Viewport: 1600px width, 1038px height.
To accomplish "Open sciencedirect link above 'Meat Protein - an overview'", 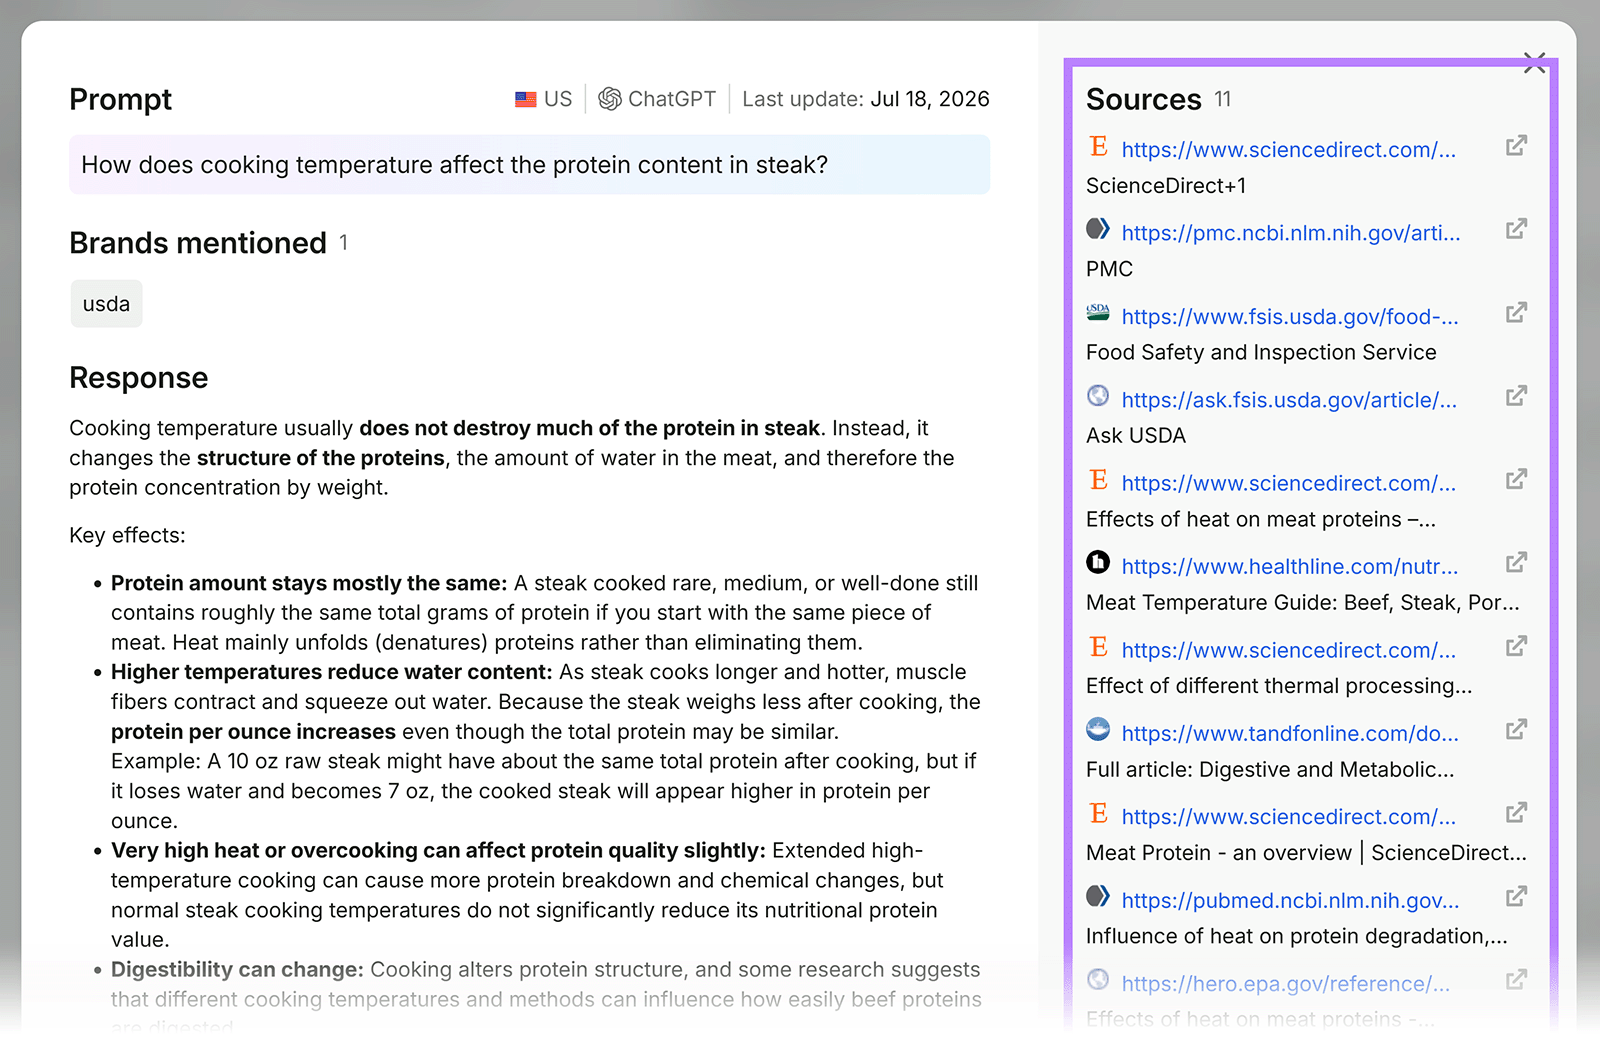I will pos(1288,817).
